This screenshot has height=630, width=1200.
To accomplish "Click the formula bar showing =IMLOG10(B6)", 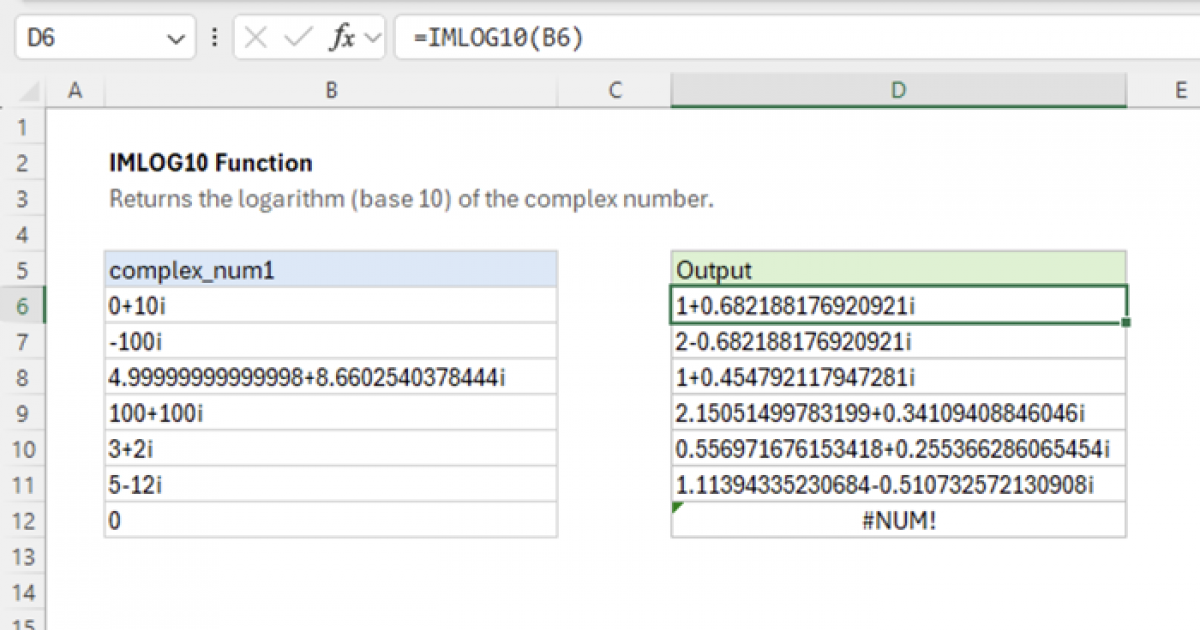I will (x=790, y=39).
